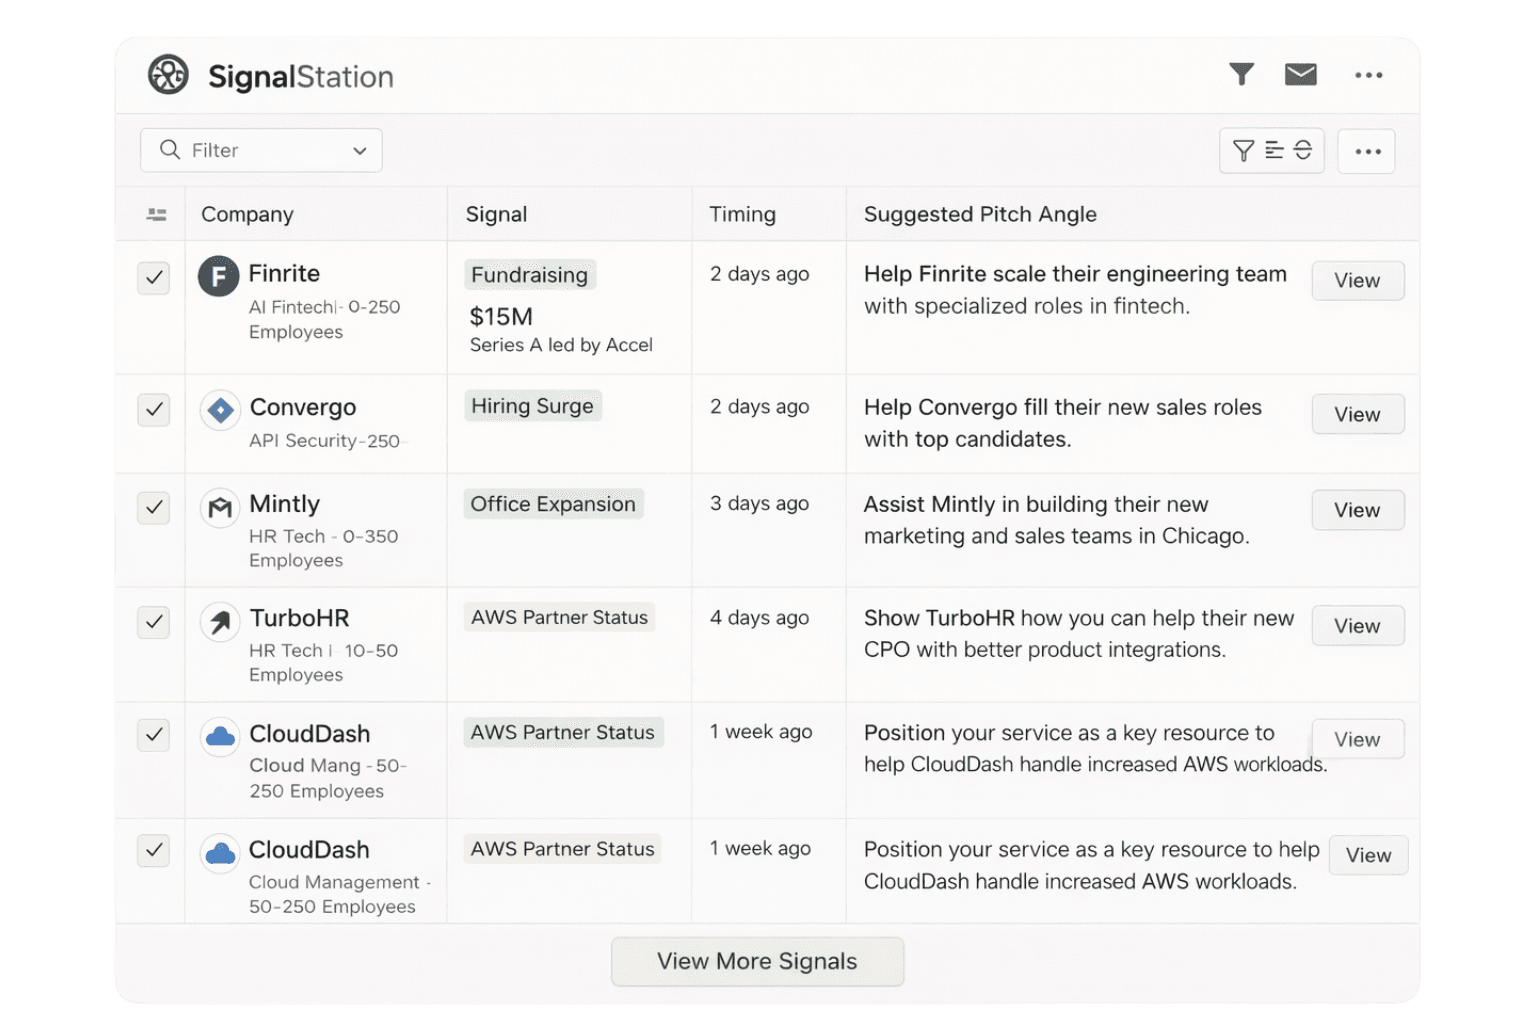View the Finrite pitch angle

coord(1357,281)
